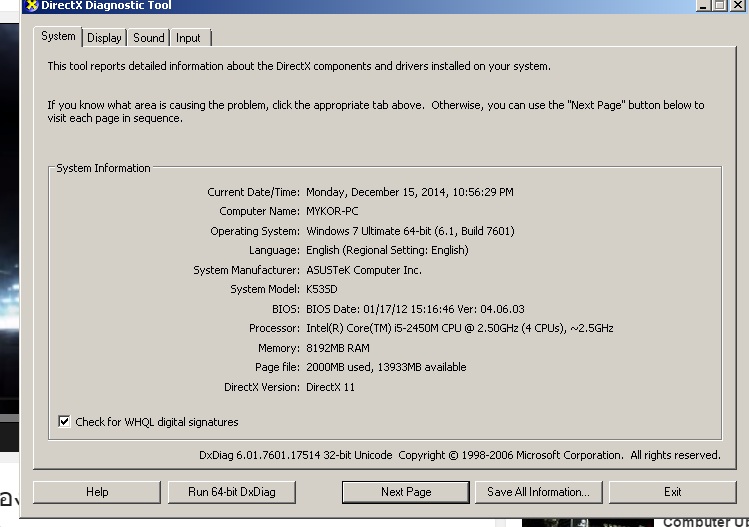Click the 8192MB RAM value
The width and height of the screenshot is (749, 527).
click(338, 348)
